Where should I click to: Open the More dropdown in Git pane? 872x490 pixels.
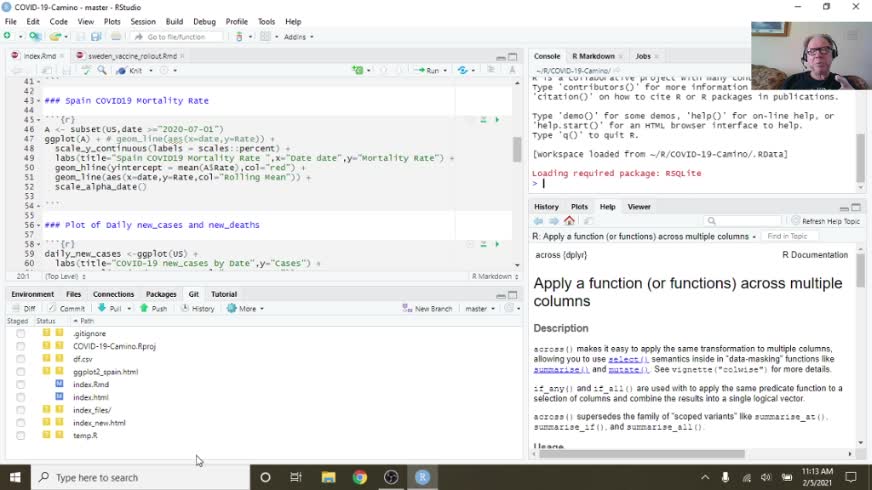click(245, 309)
